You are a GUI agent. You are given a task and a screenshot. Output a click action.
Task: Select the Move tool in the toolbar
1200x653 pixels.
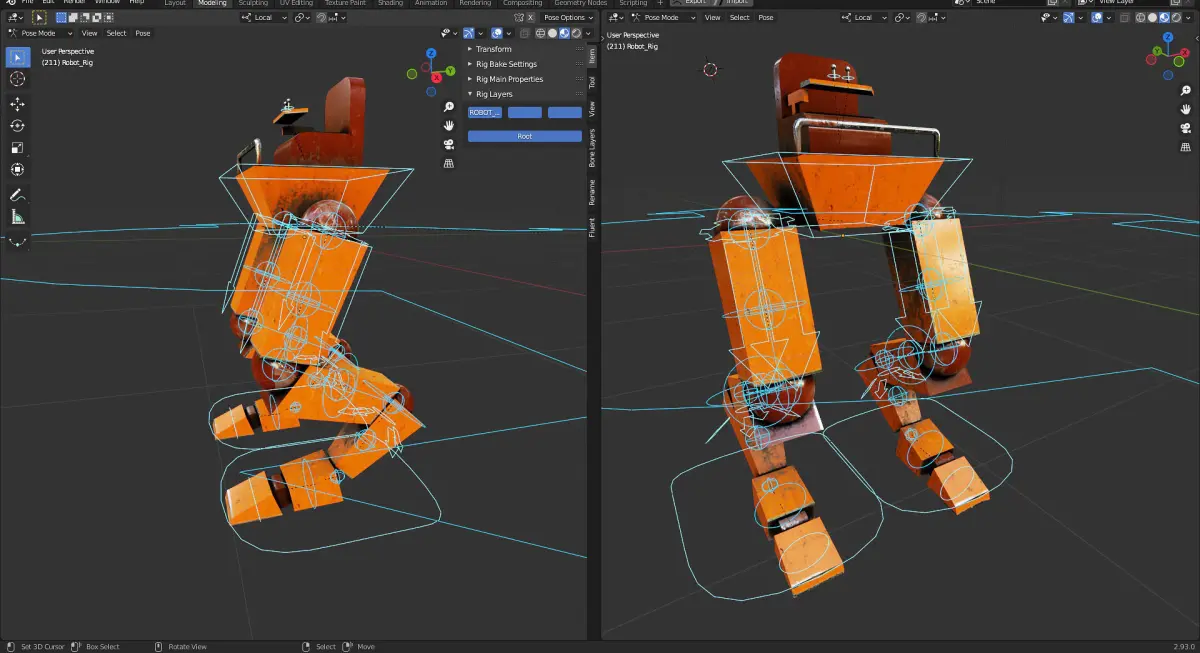click(x=18, y=104)
